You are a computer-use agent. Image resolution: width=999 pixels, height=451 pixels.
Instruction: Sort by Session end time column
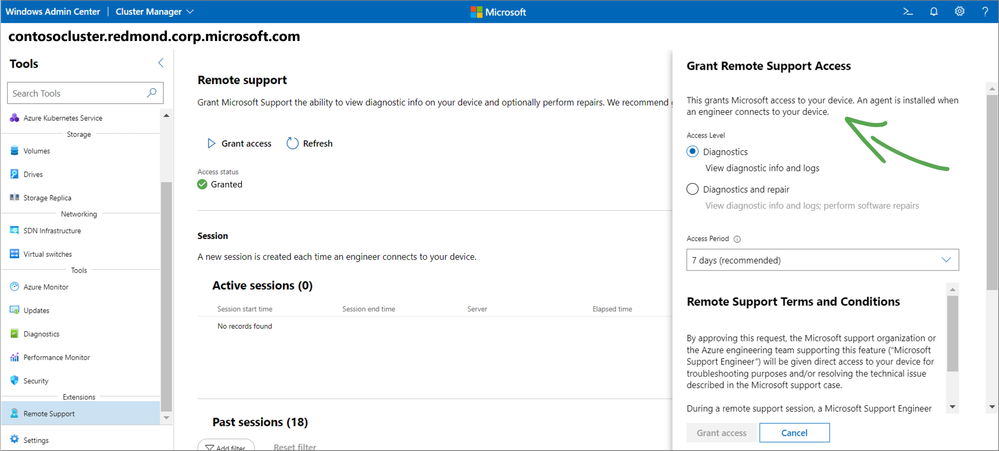pyautogui.click(x=369, y=309)
